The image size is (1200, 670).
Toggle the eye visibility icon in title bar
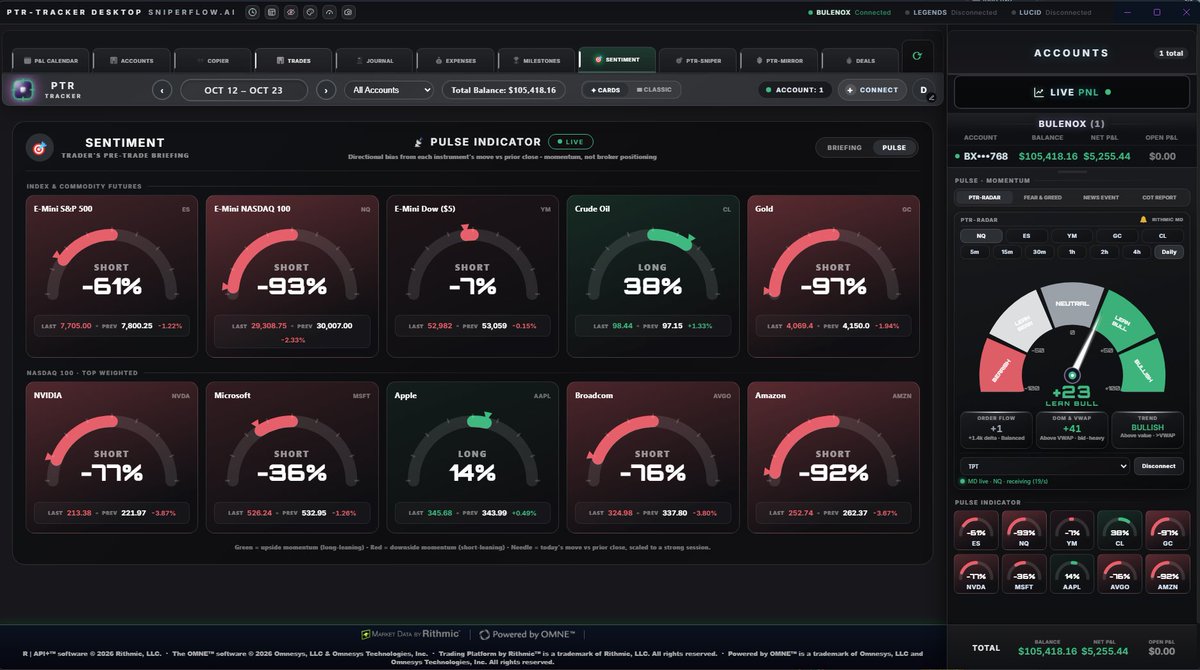(290, 13)
